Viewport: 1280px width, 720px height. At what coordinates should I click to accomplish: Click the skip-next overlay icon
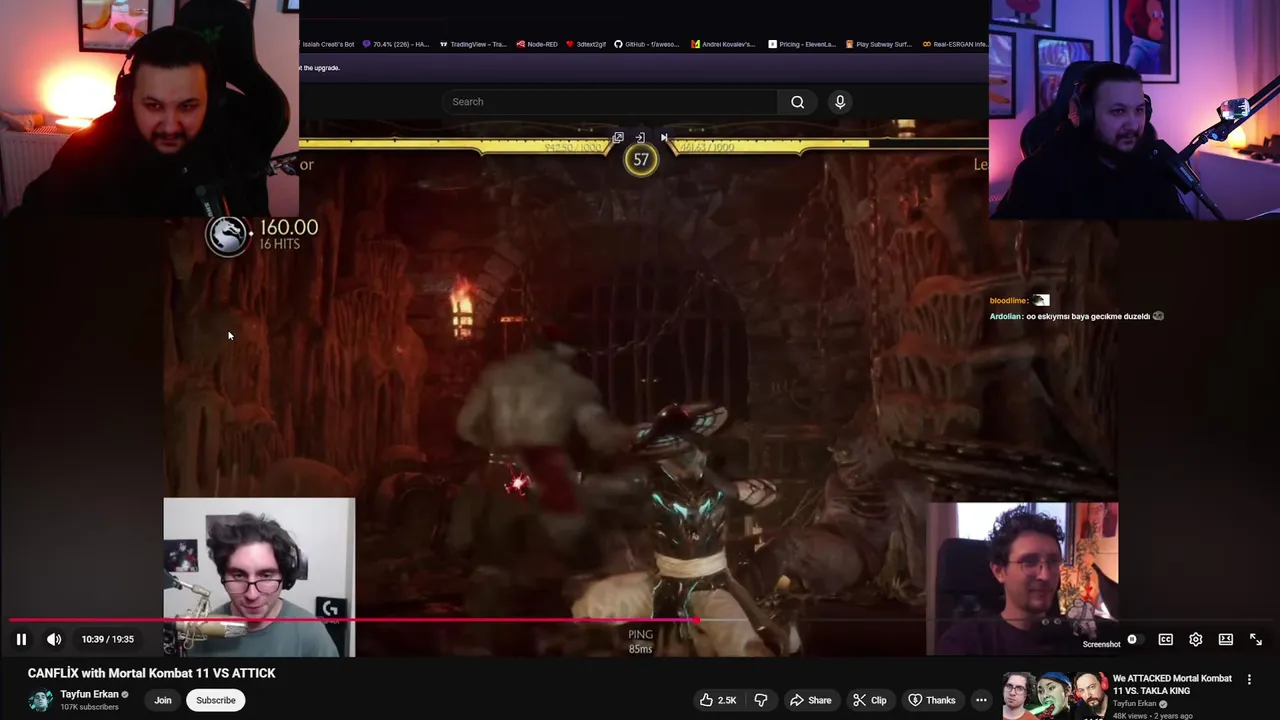[x=663, y=137]
